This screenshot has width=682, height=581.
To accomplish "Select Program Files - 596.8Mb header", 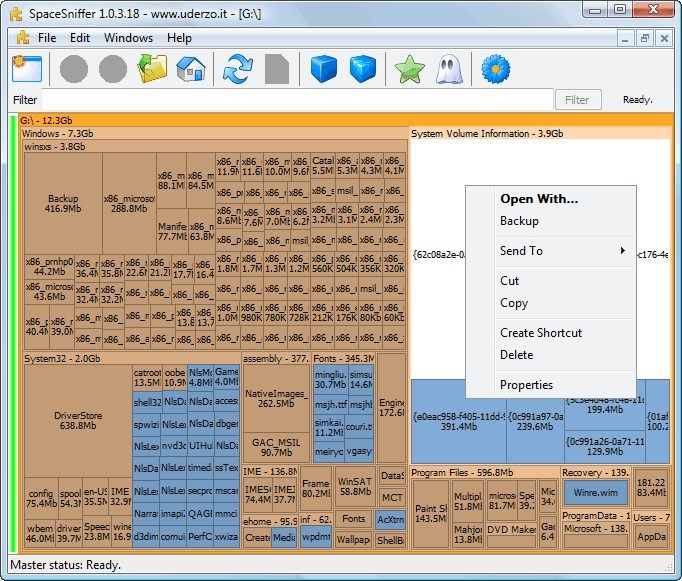I will click(485, 473).
